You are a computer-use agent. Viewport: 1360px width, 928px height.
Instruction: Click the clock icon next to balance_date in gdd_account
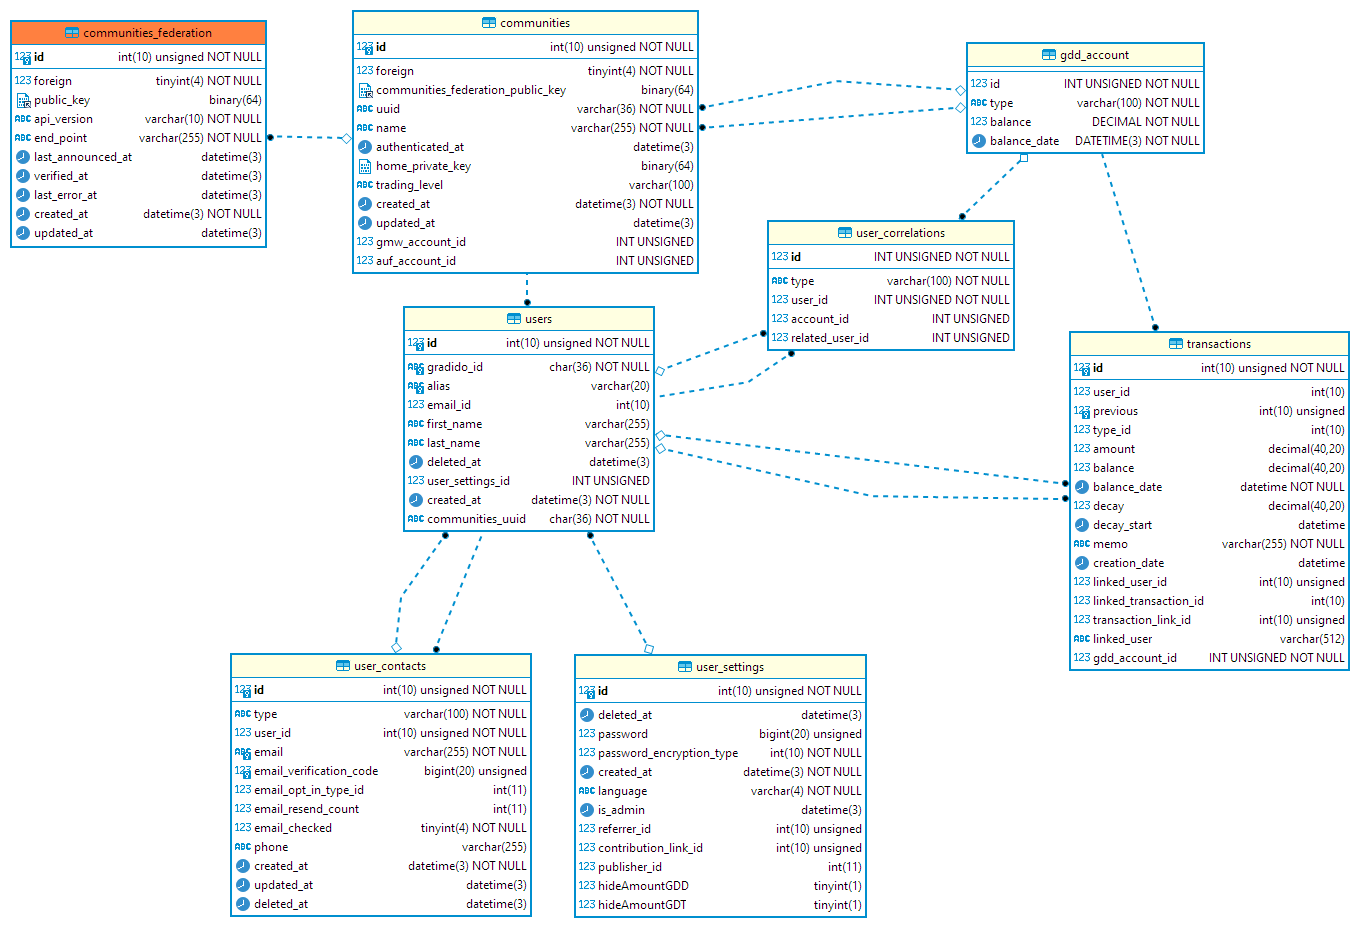[979, 141]
